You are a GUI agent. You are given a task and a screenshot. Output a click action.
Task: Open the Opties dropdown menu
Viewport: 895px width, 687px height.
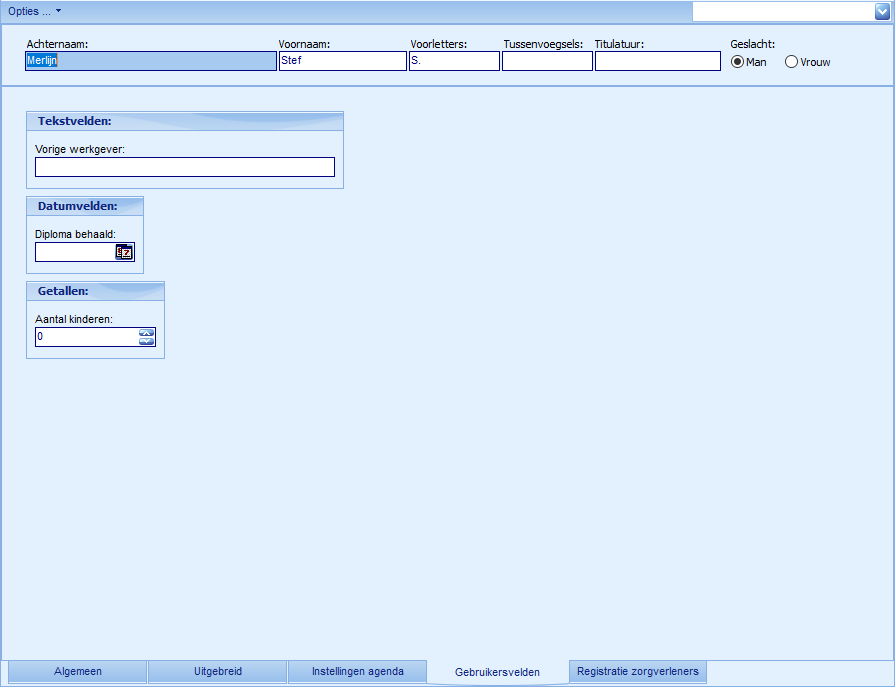coord(34,11)
